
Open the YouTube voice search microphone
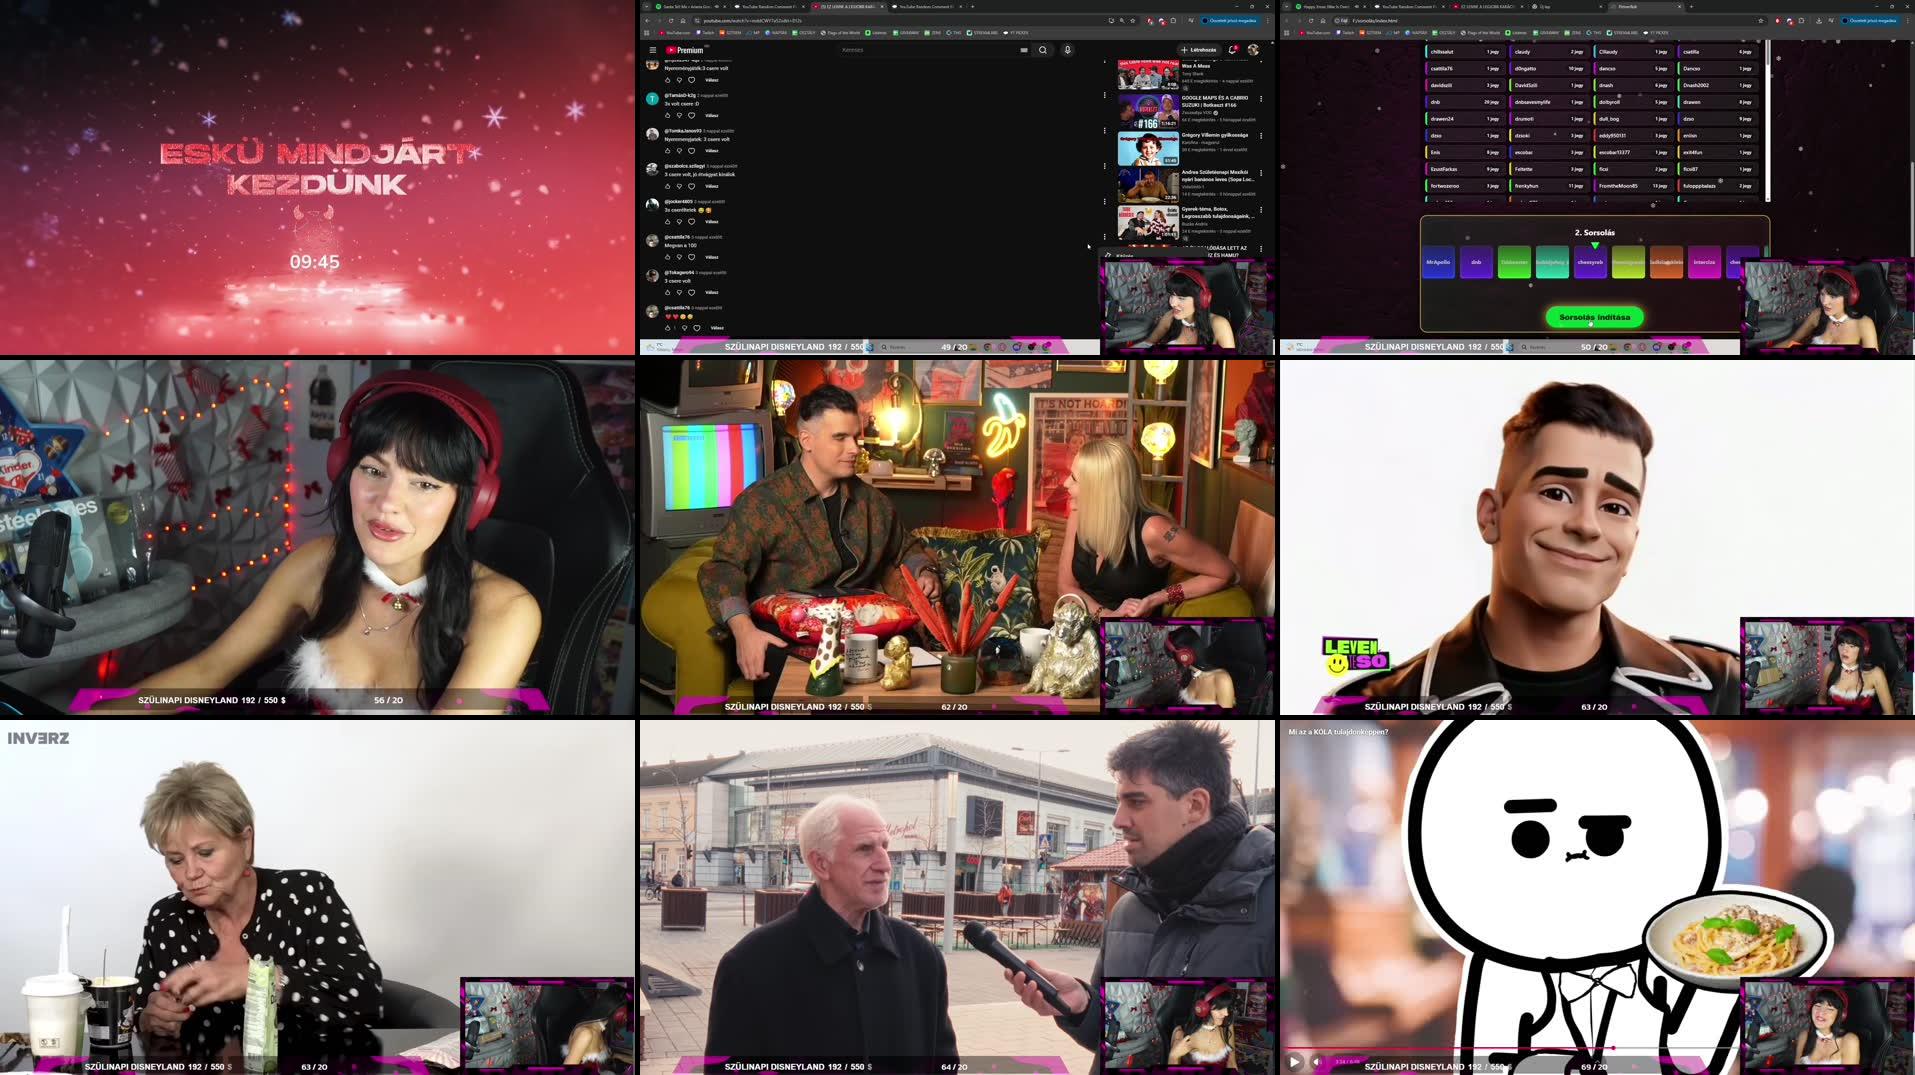point(1067,50)
